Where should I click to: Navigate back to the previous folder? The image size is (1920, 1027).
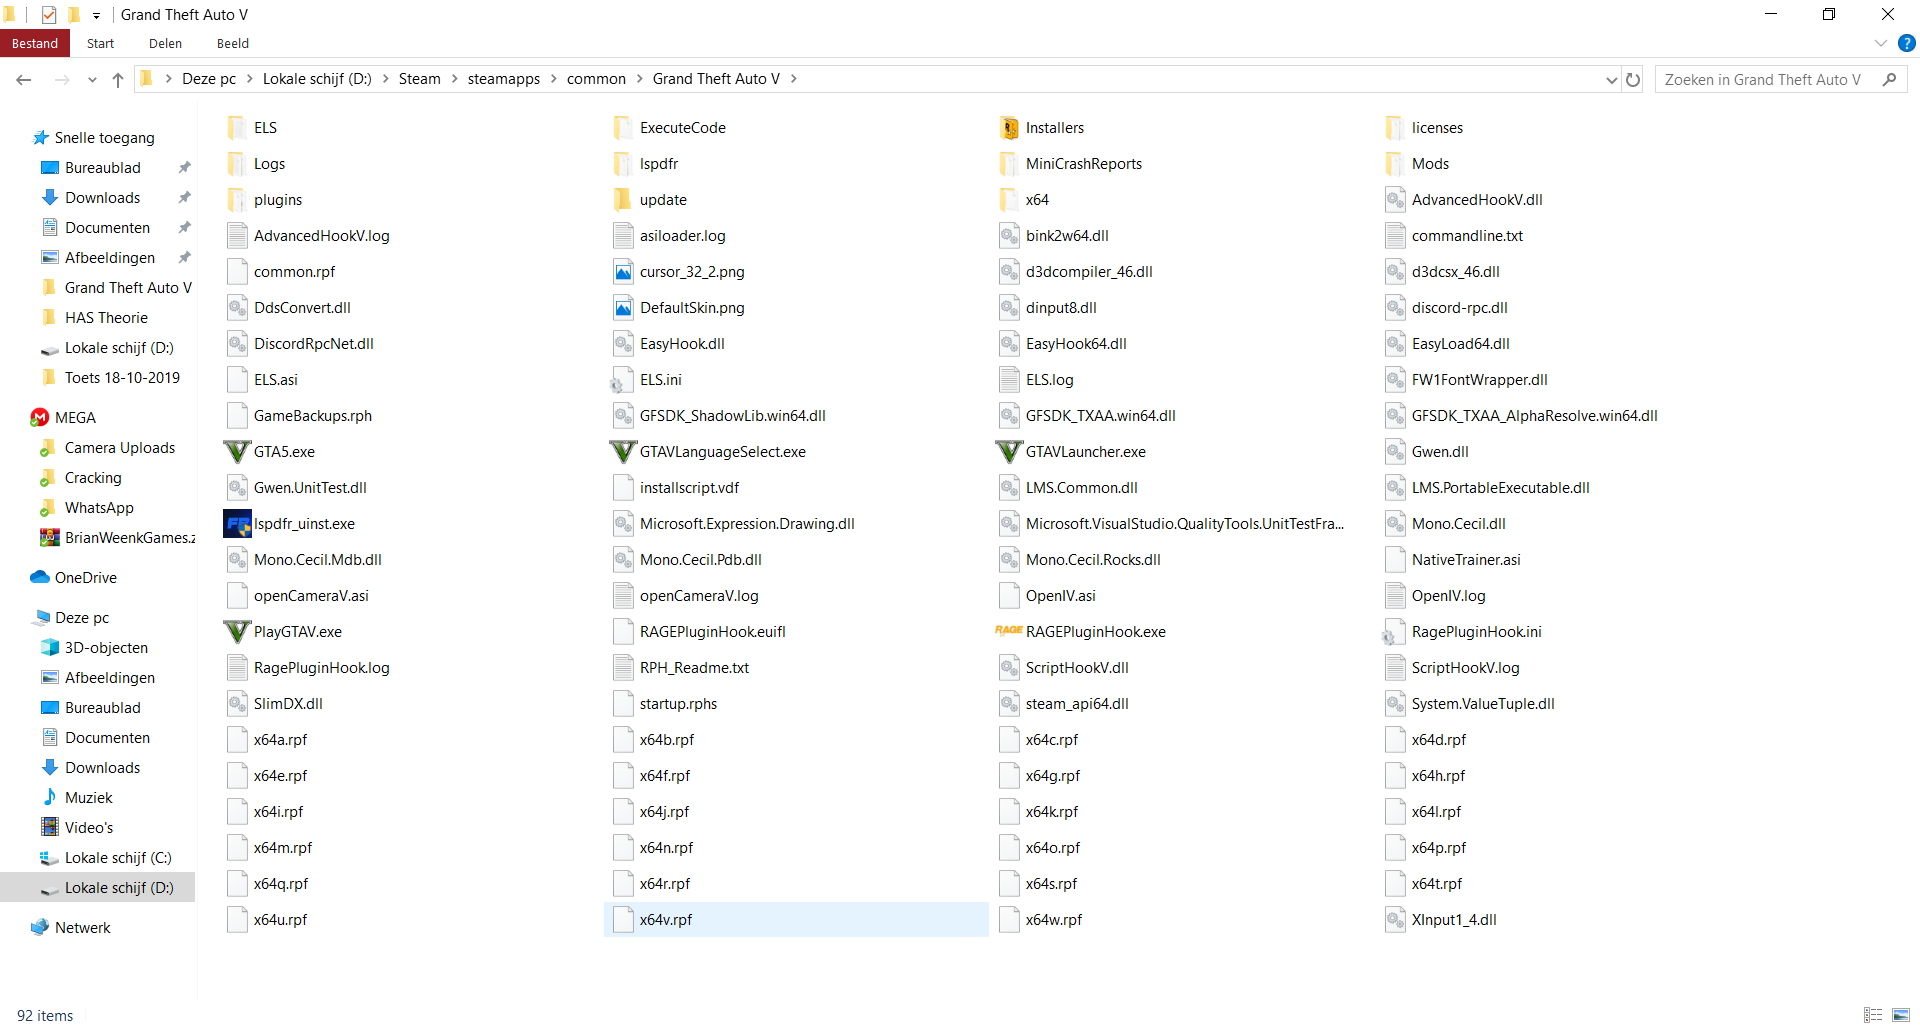click(x=24, y=80)
